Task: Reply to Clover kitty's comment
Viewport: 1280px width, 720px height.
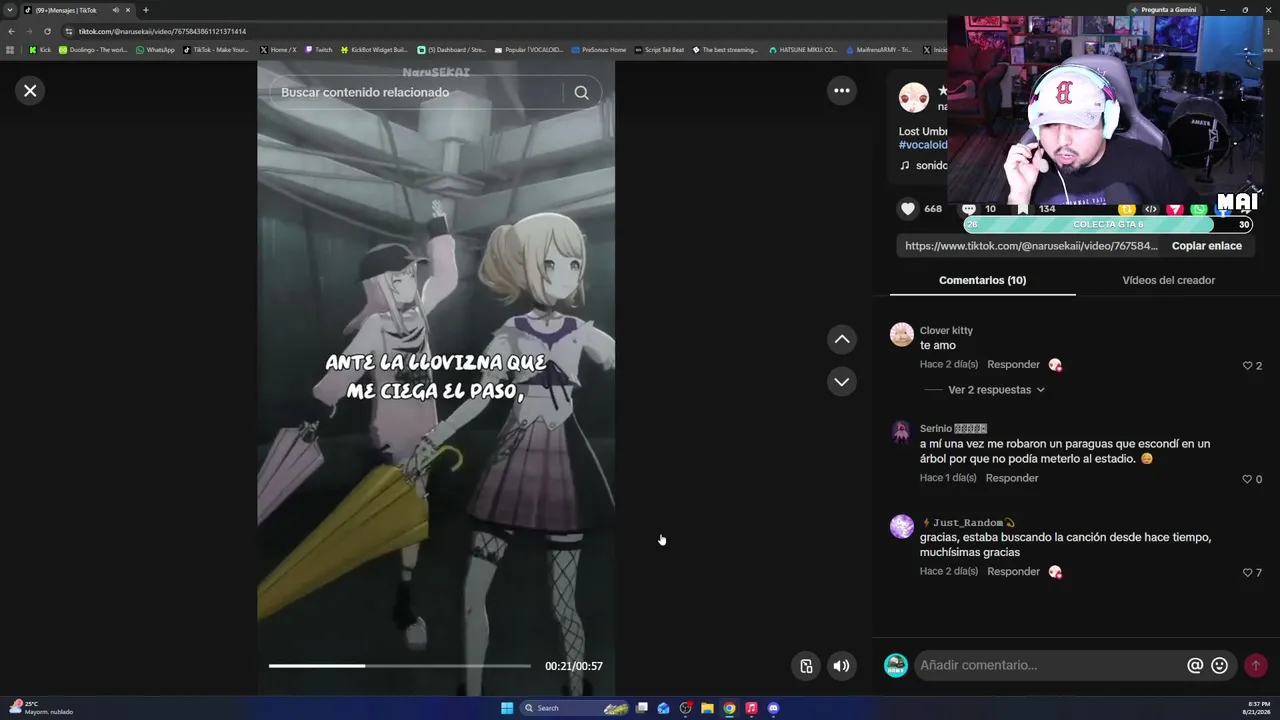Action: pyautogui.click(x=1013, y=365)
